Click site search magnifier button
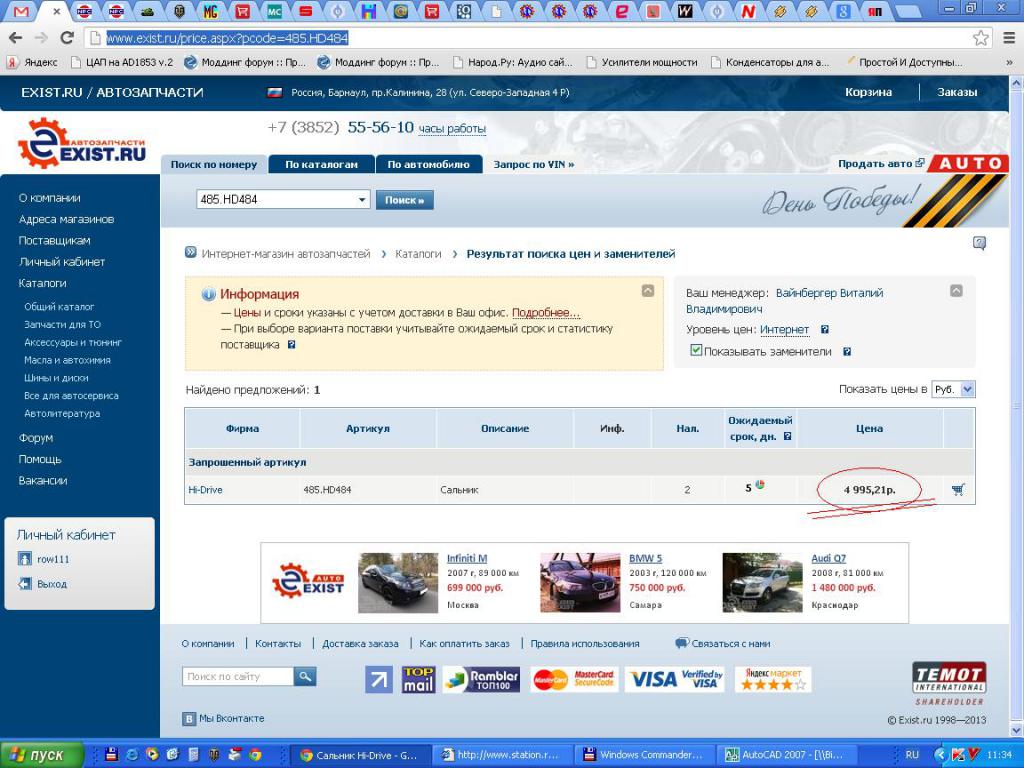This screenshot has height=768, width=1024. click(x=305, y=677)
